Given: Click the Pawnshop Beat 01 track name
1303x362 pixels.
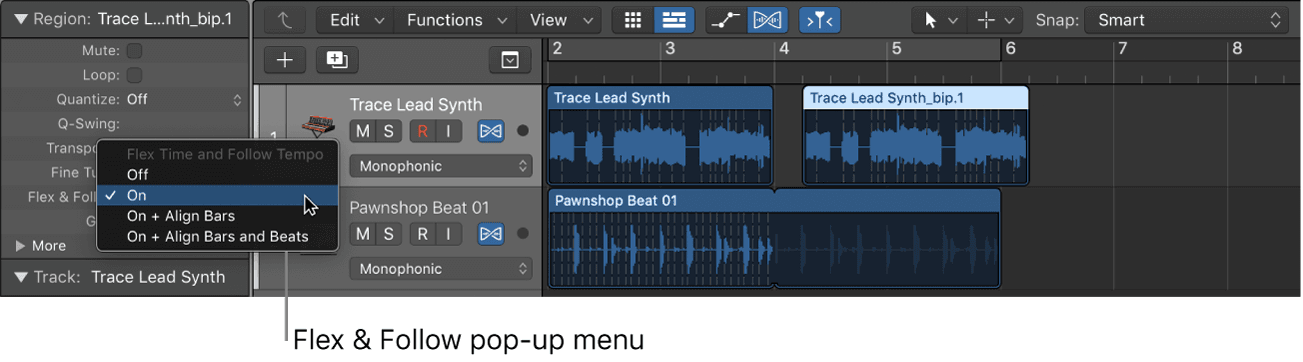Looking at the screenshot, I should click(x=419, y=207).
